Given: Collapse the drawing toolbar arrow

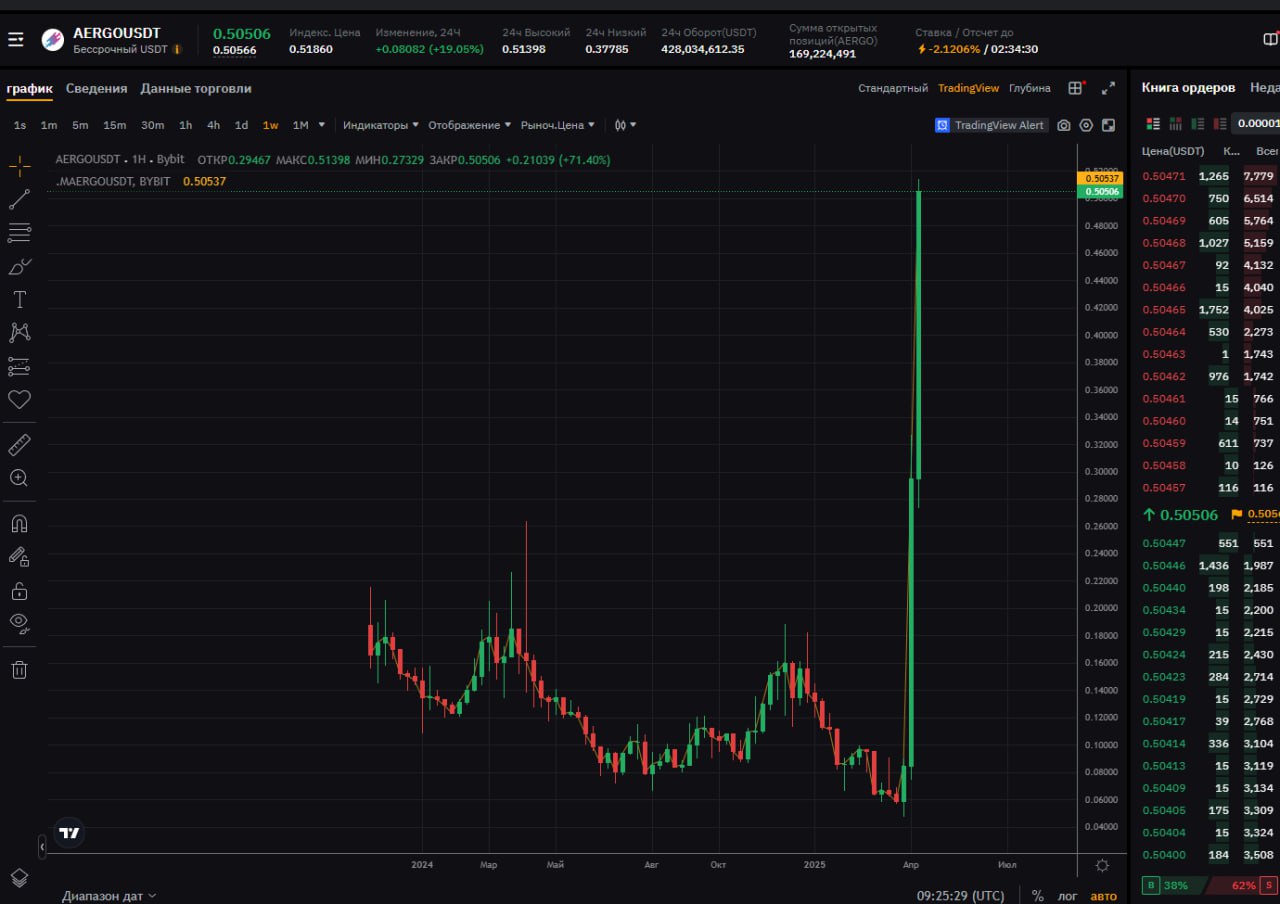Looking at the screenshot, I should pyautogui.click(x=42, y=847).
